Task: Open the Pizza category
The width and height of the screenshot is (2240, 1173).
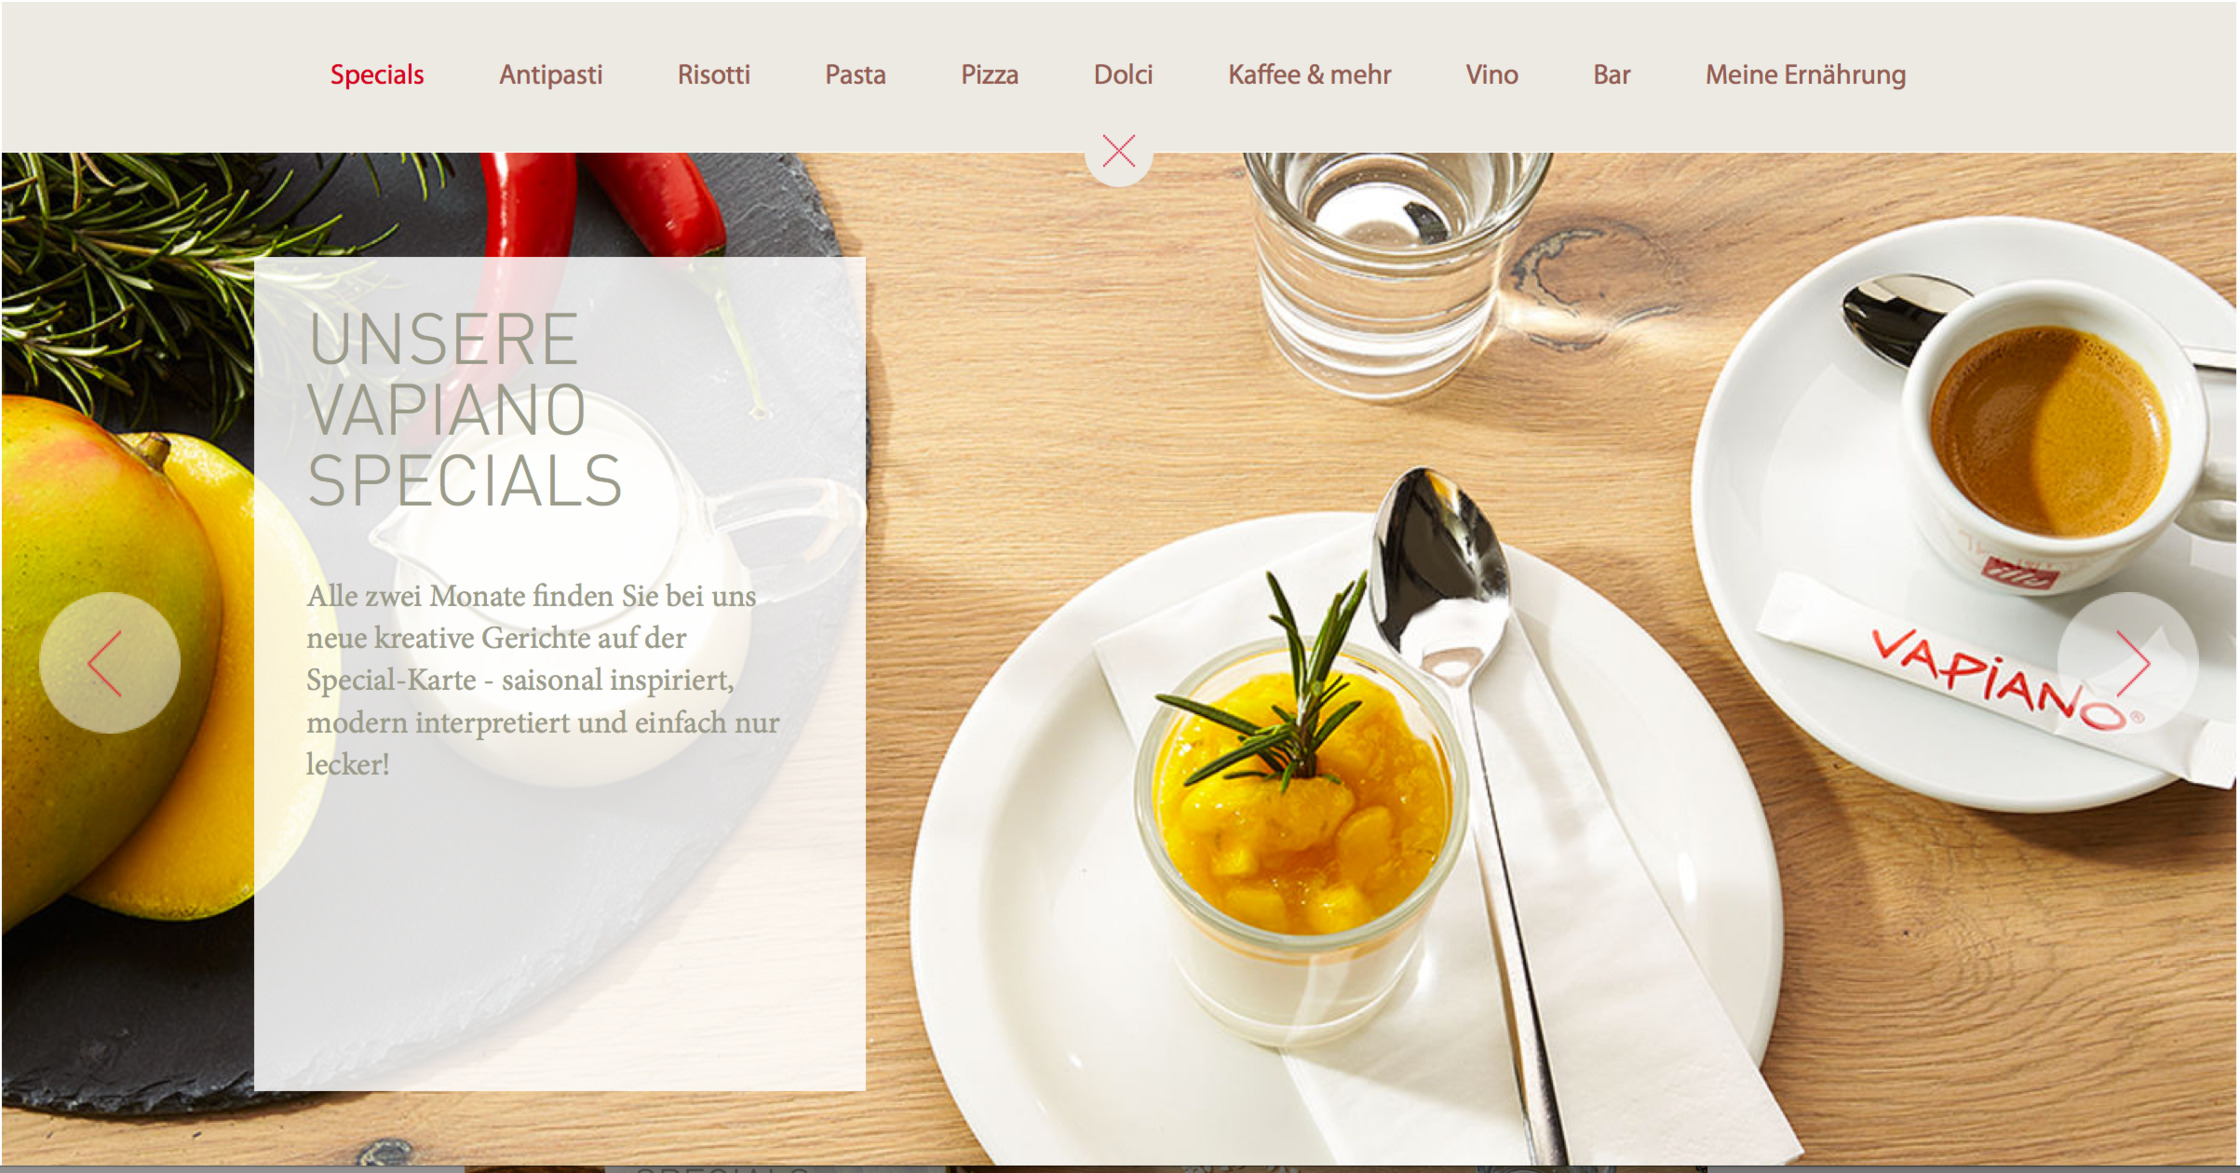Action: pyautogui.click(x=990, y=75)
